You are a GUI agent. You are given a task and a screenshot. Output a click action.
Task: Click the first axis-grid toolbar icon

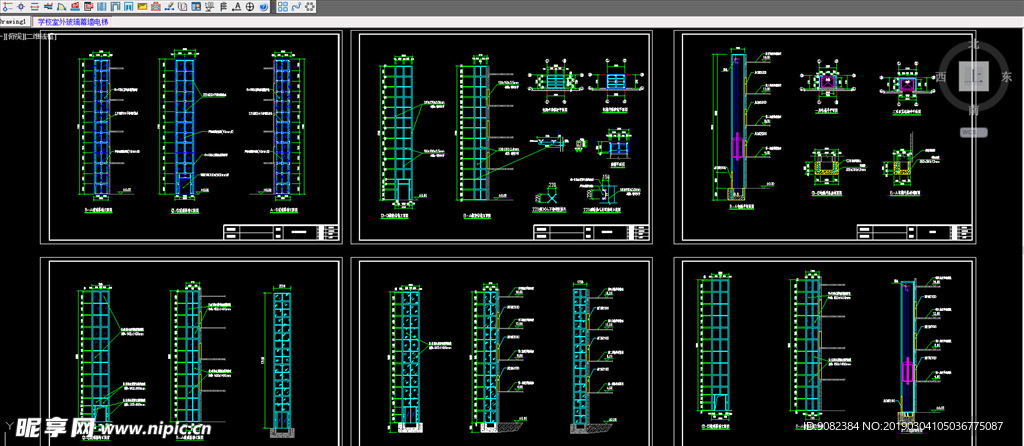click(x=7, y=6)
